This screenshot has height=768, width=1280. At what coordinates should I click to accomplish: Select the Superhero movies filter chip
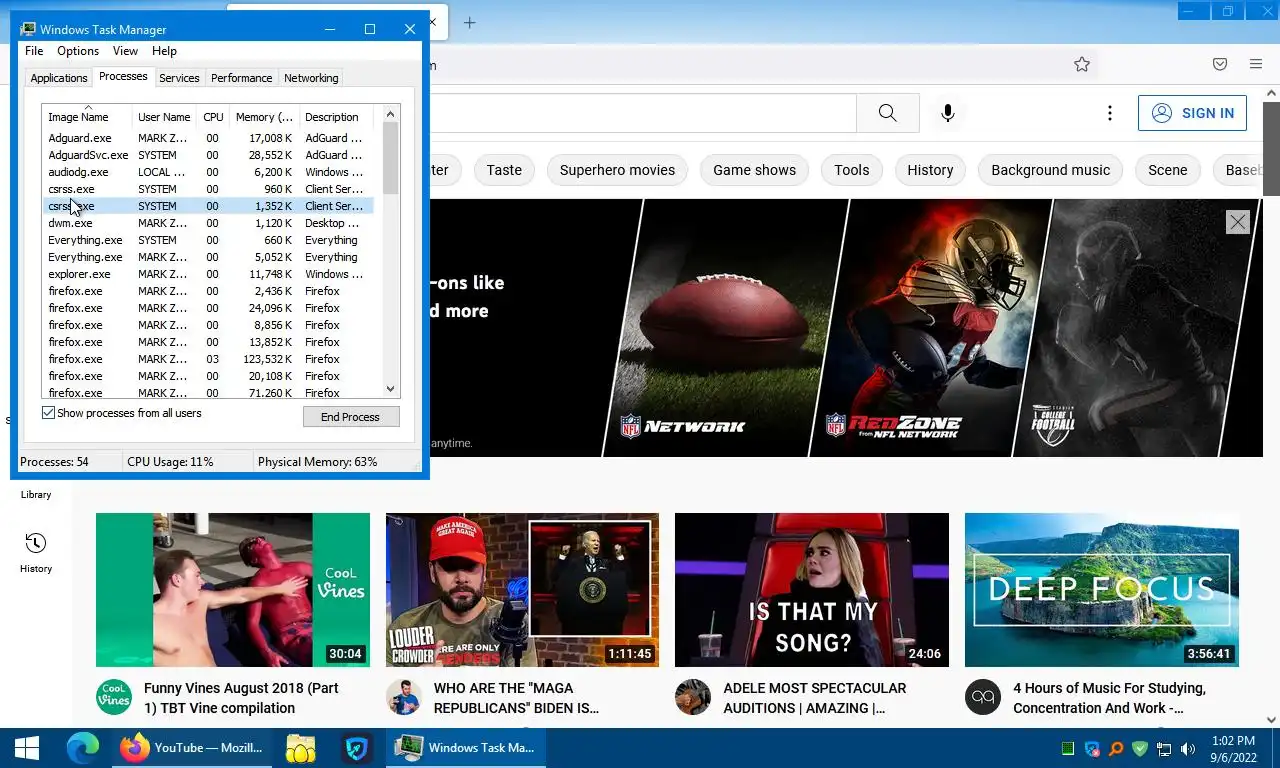[x=617, y=170]
